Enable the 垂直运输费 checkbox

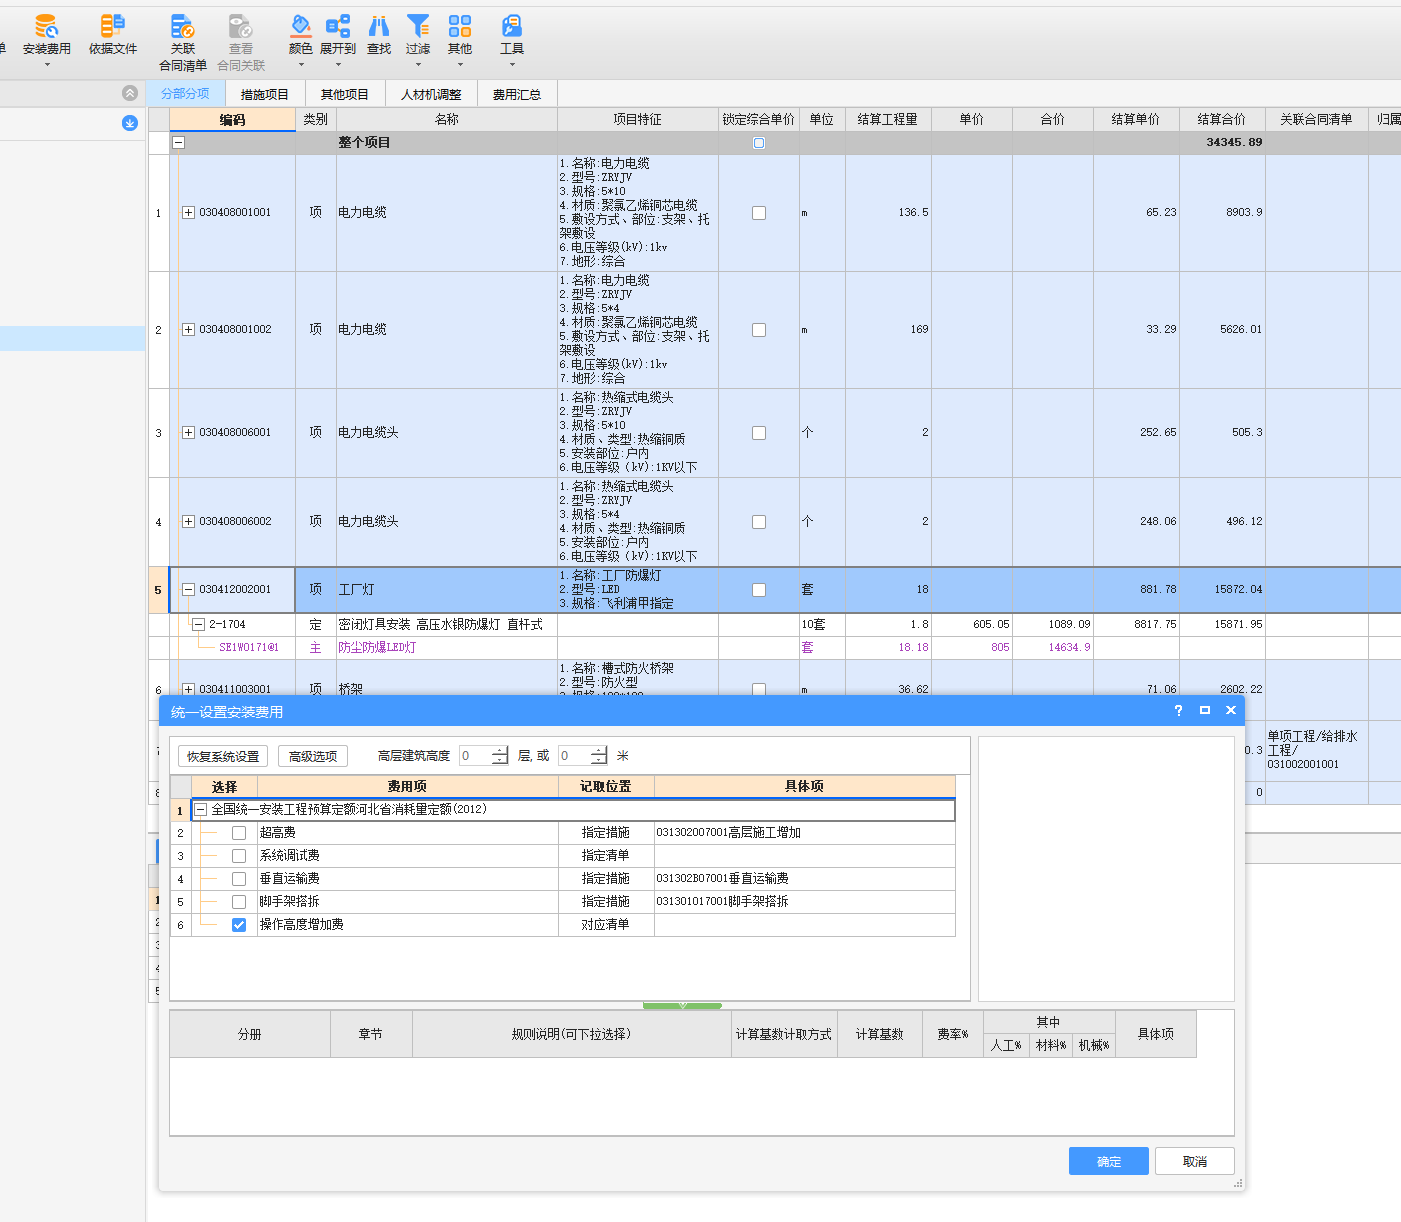(239, 879)
